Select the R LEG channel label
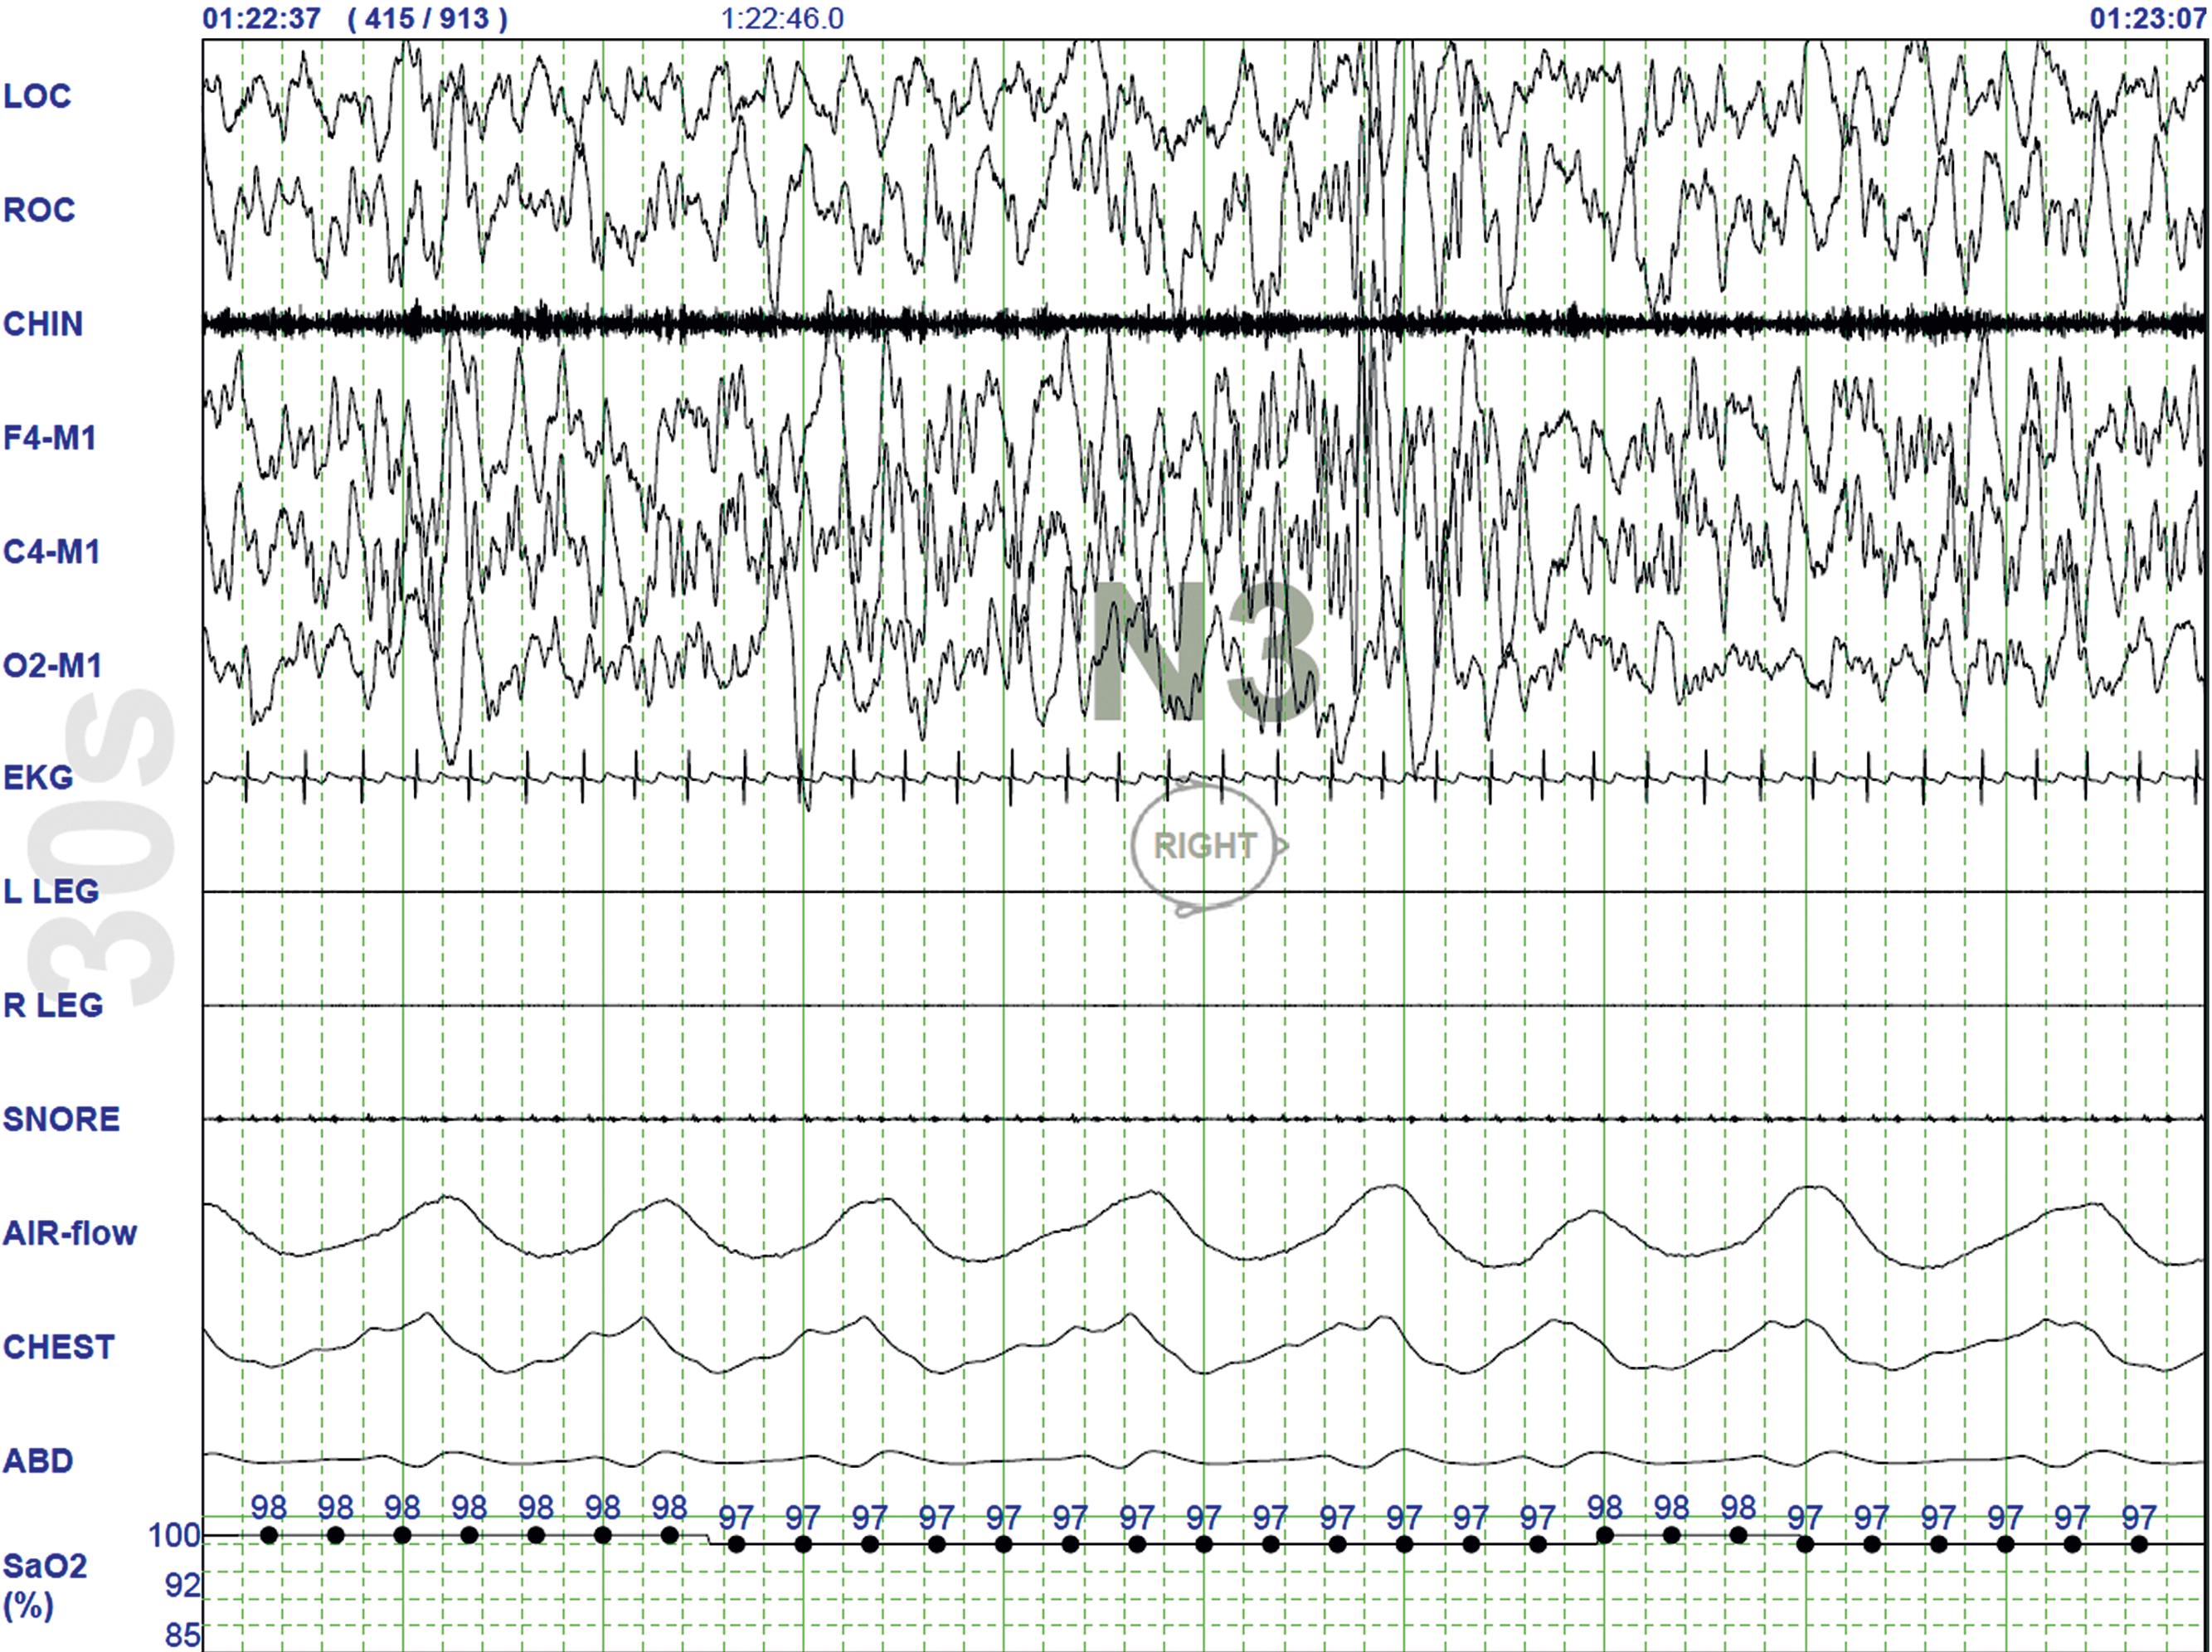The image size is (2212, 1652). tap(53, 1005)
